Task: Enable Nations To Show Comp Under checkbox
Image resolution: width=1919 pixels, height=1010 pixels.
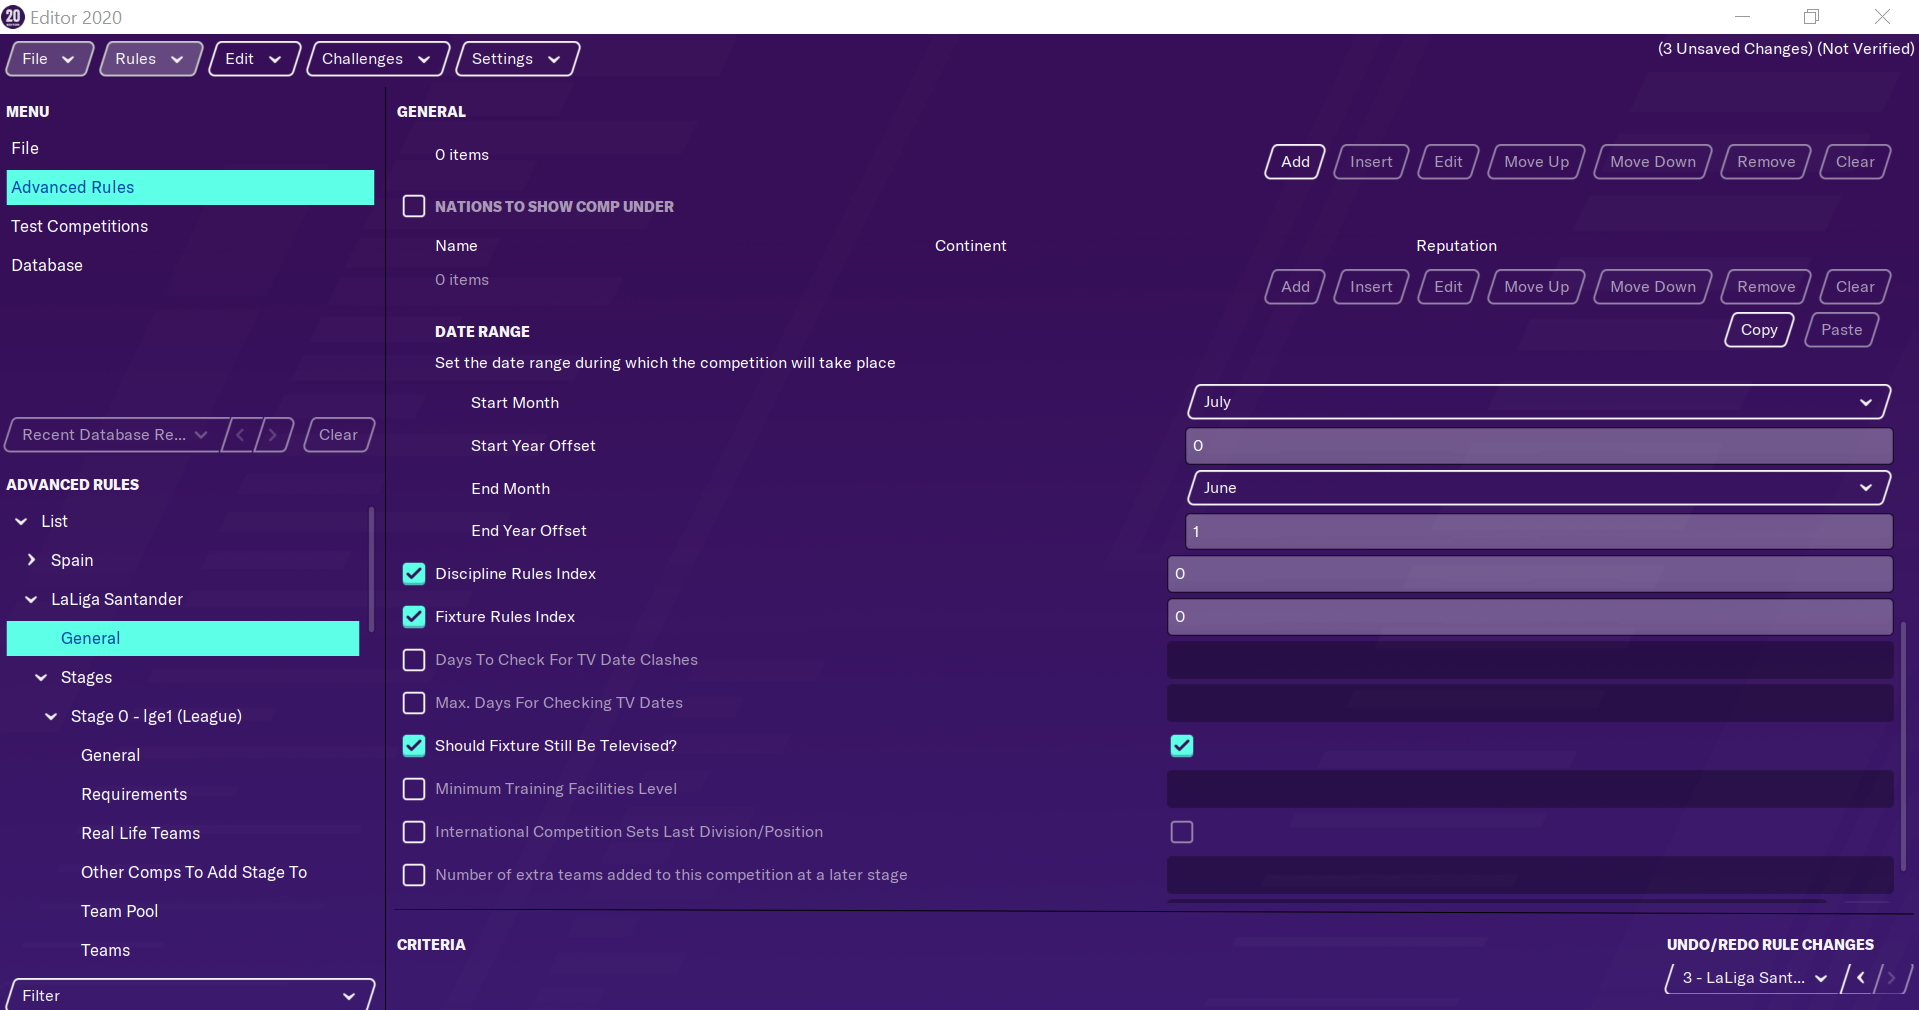Action: [x=414, y=206]
